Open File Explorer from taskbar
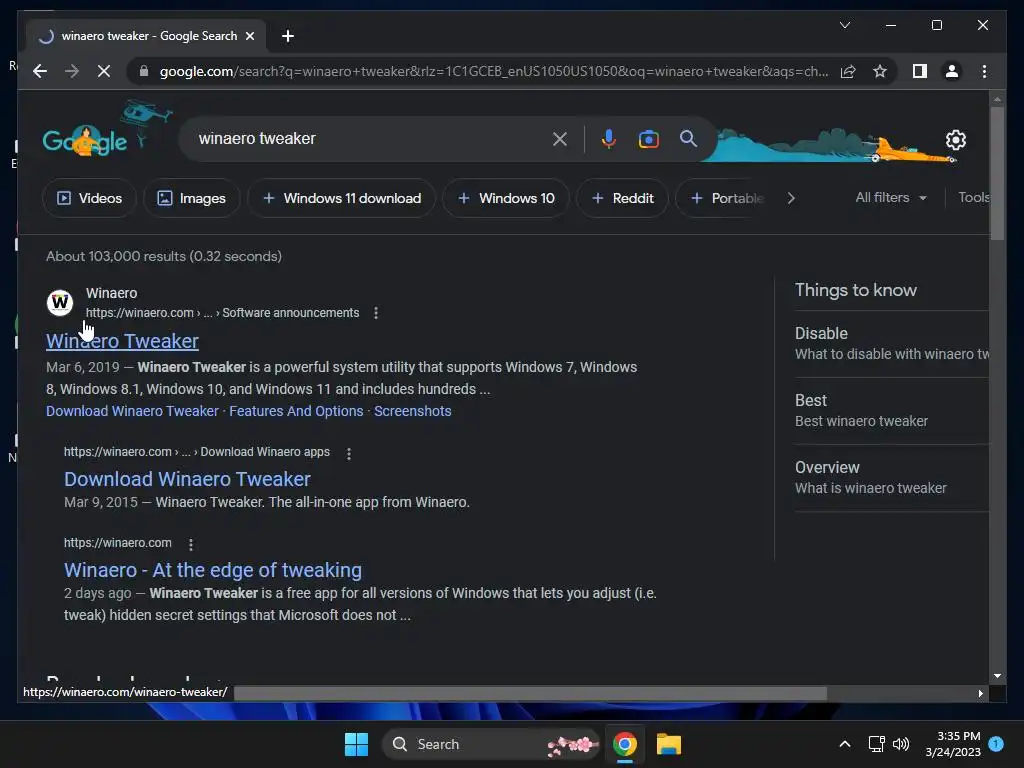Screen dimensions: 1024x768 click(x=669, y=744)
